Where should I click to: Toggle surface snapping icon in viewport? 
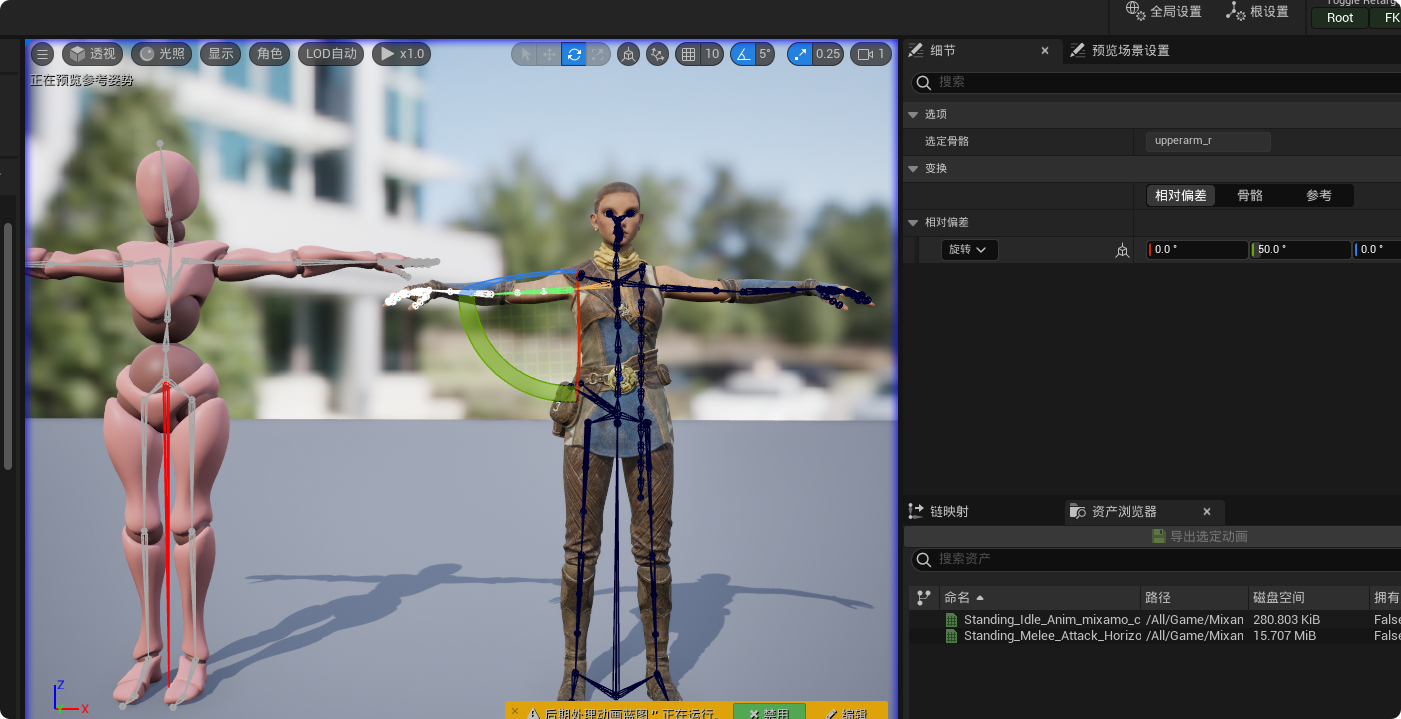(657, 54)
